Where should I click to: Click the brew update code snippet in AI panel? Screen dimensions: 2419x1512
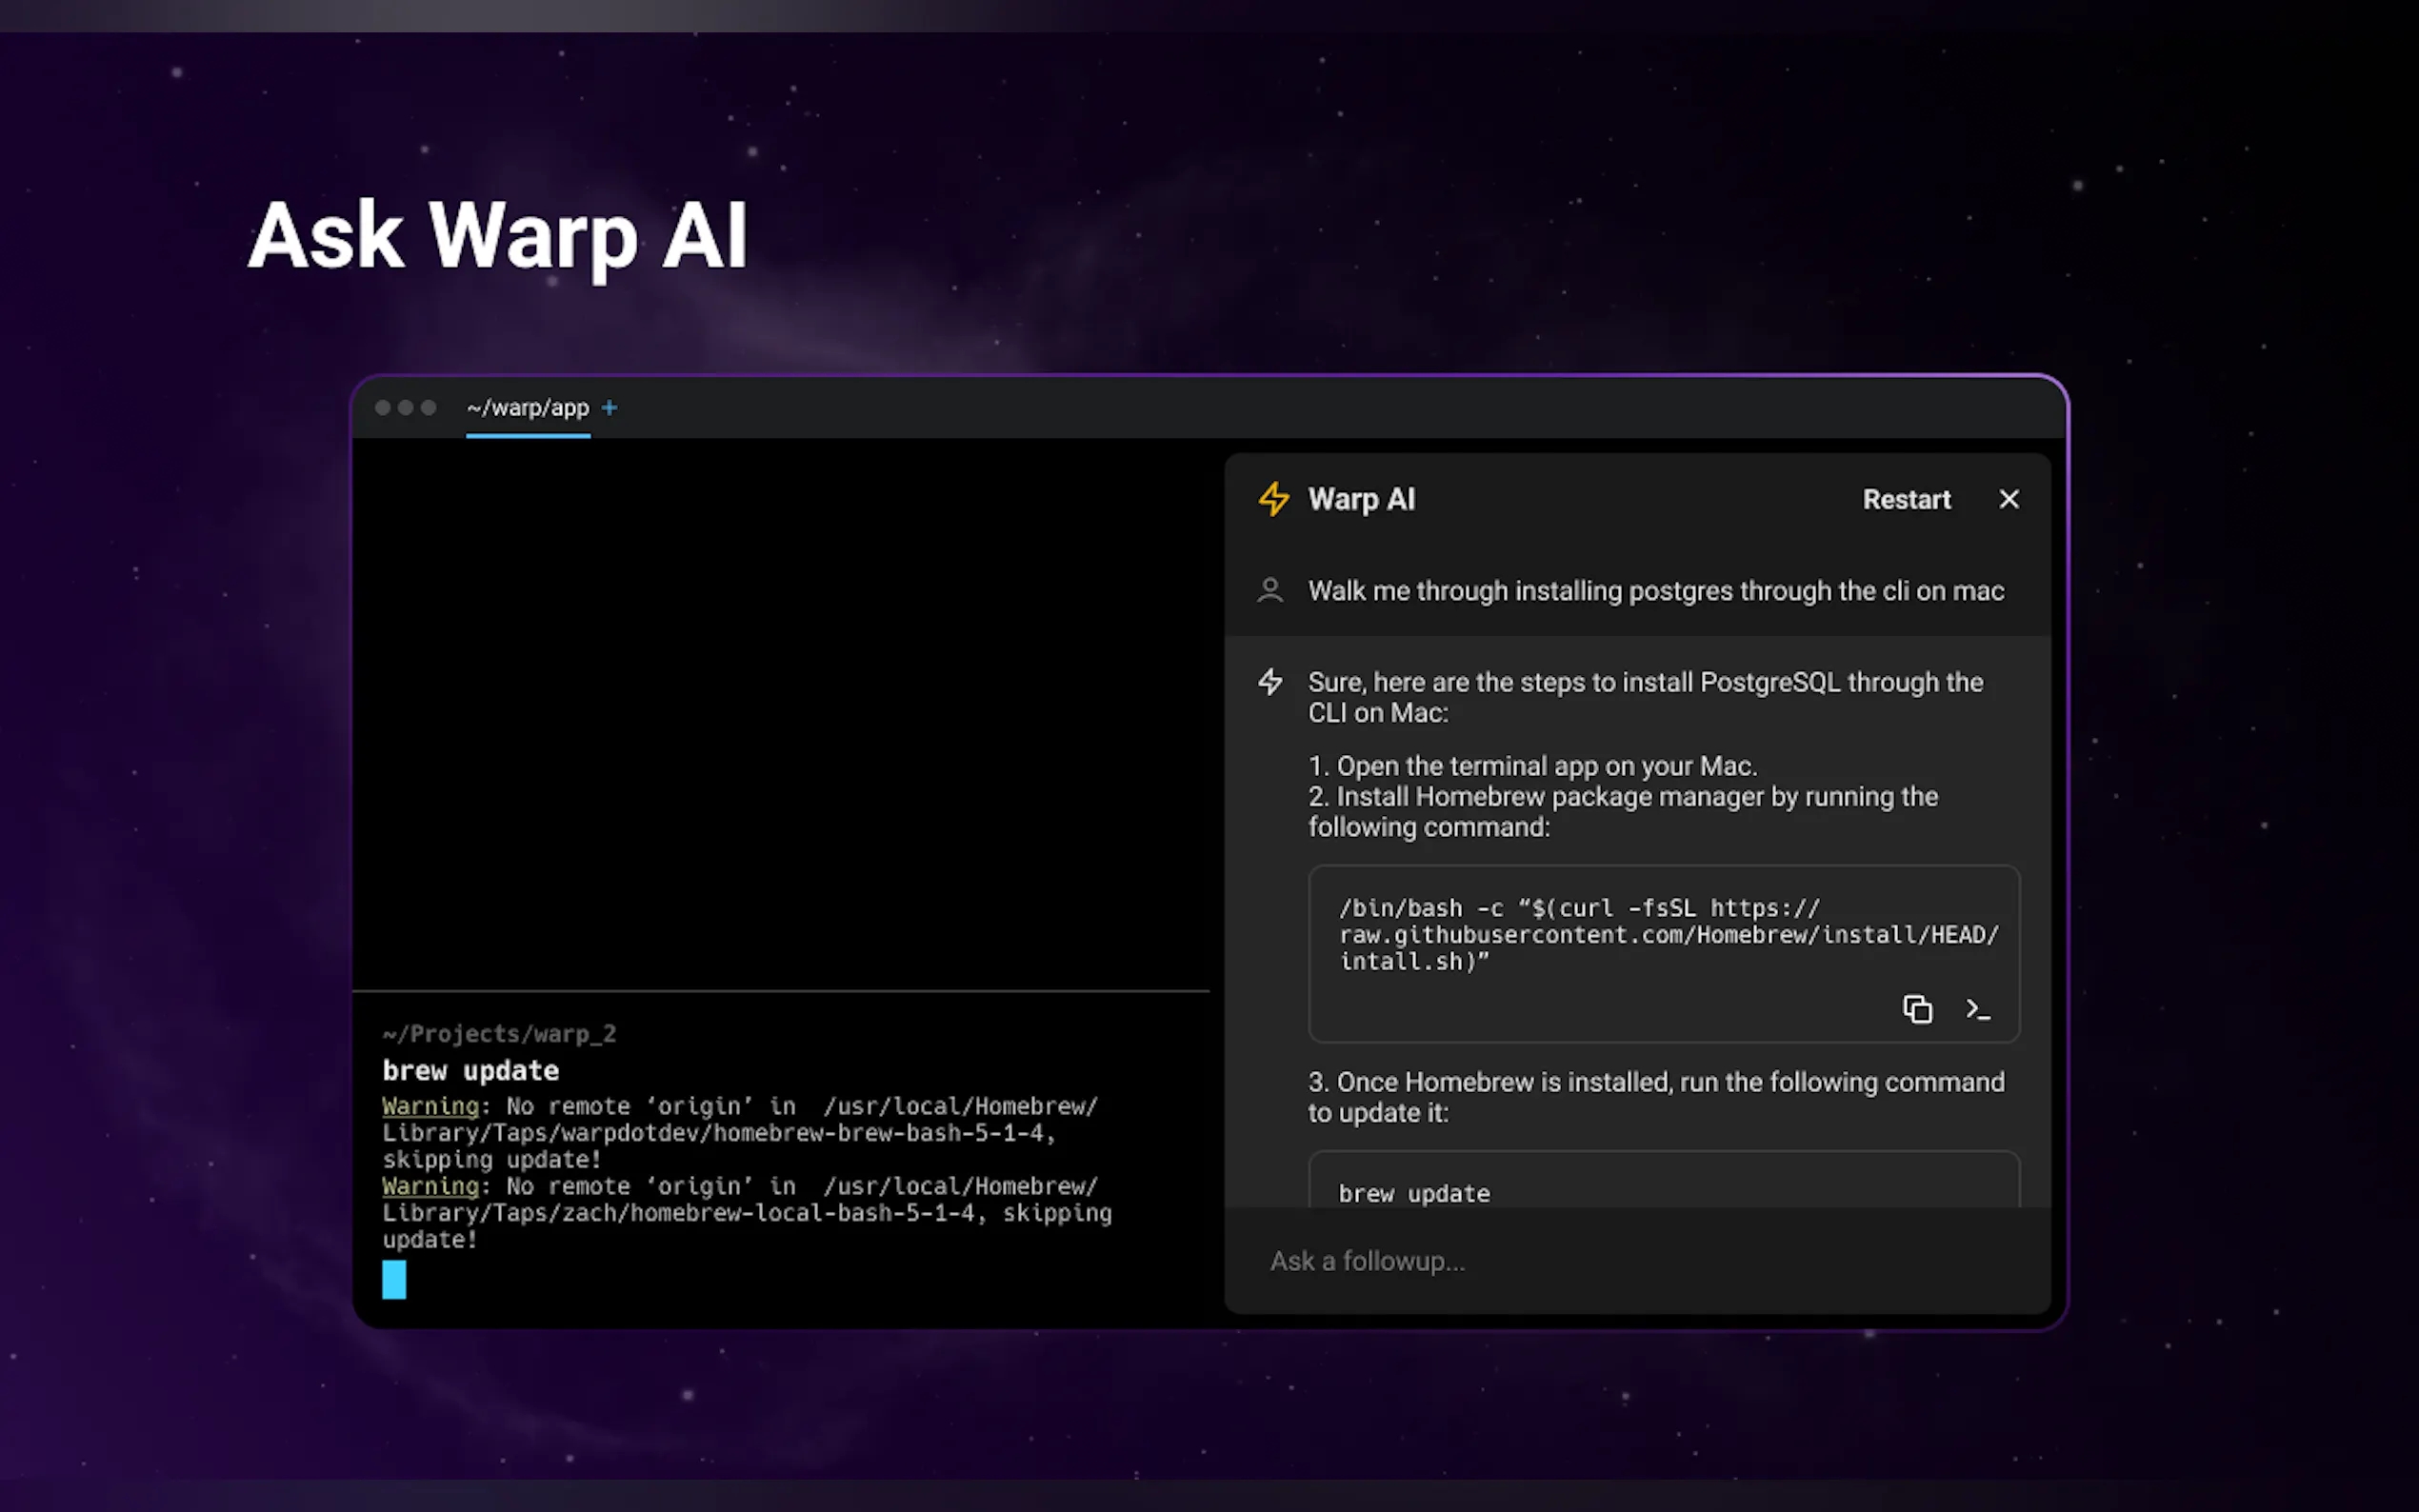tap(1414, 1193)
